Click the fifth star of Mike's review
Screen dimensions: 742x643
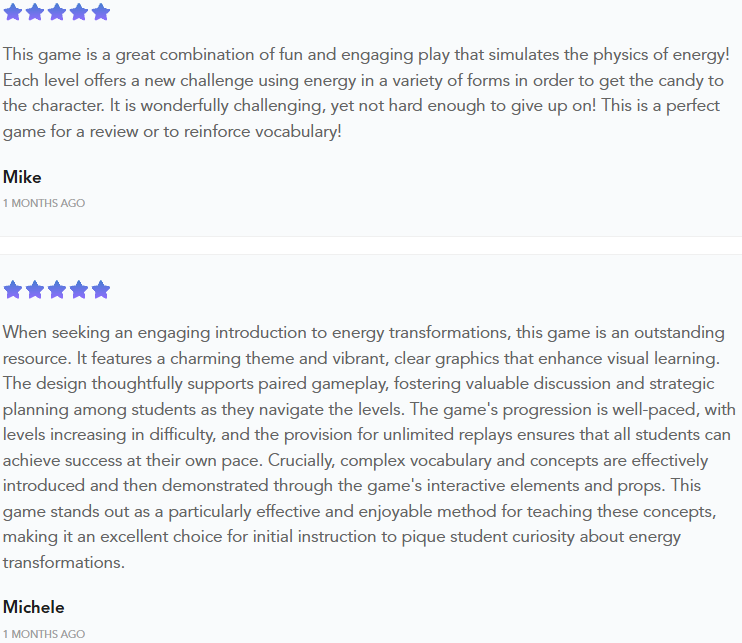point(101,12)
